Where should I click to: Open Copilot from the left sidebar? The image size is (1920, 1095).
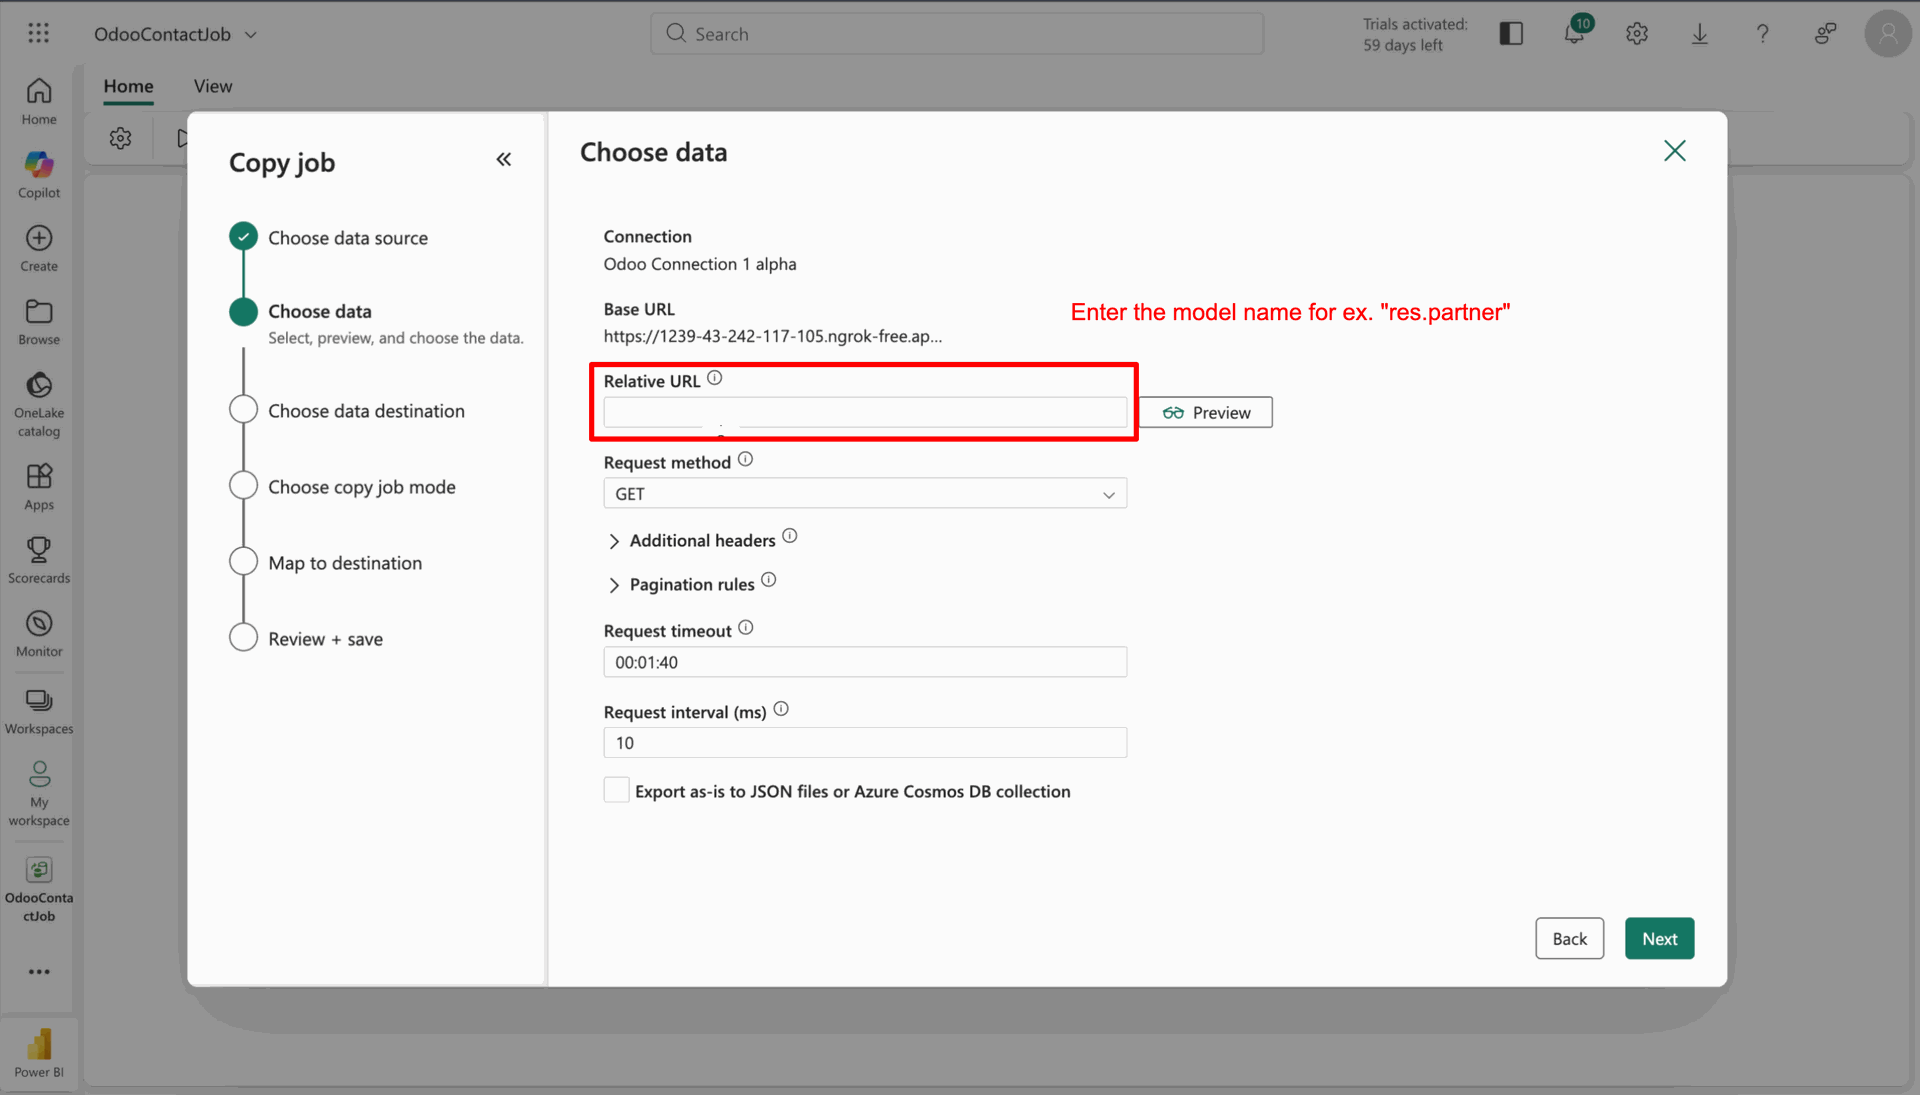pos(39,174)
